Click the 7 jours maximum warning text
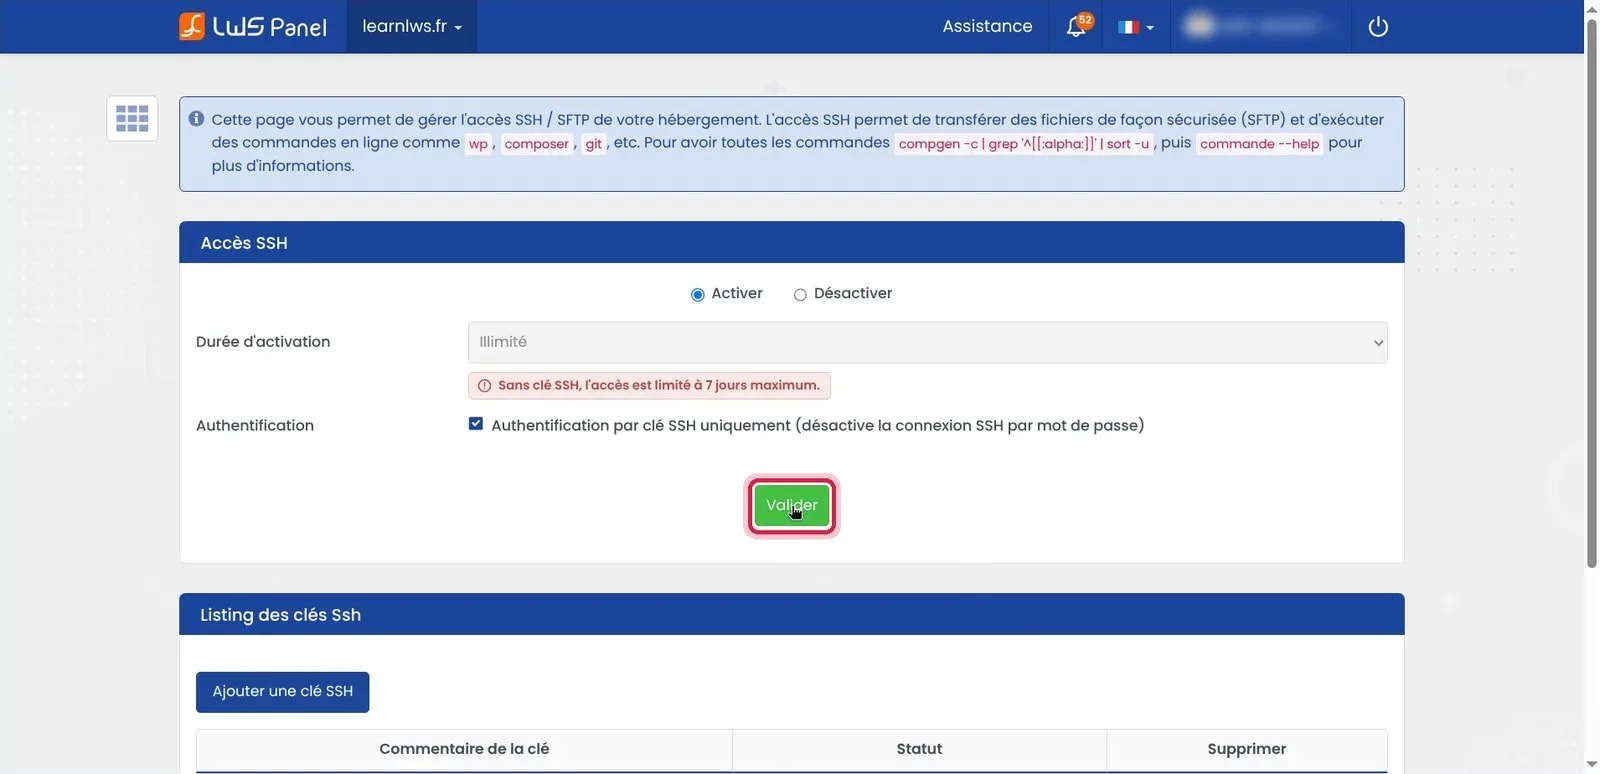Viewport: 1600px width, 774px height. tap(658, 386)
